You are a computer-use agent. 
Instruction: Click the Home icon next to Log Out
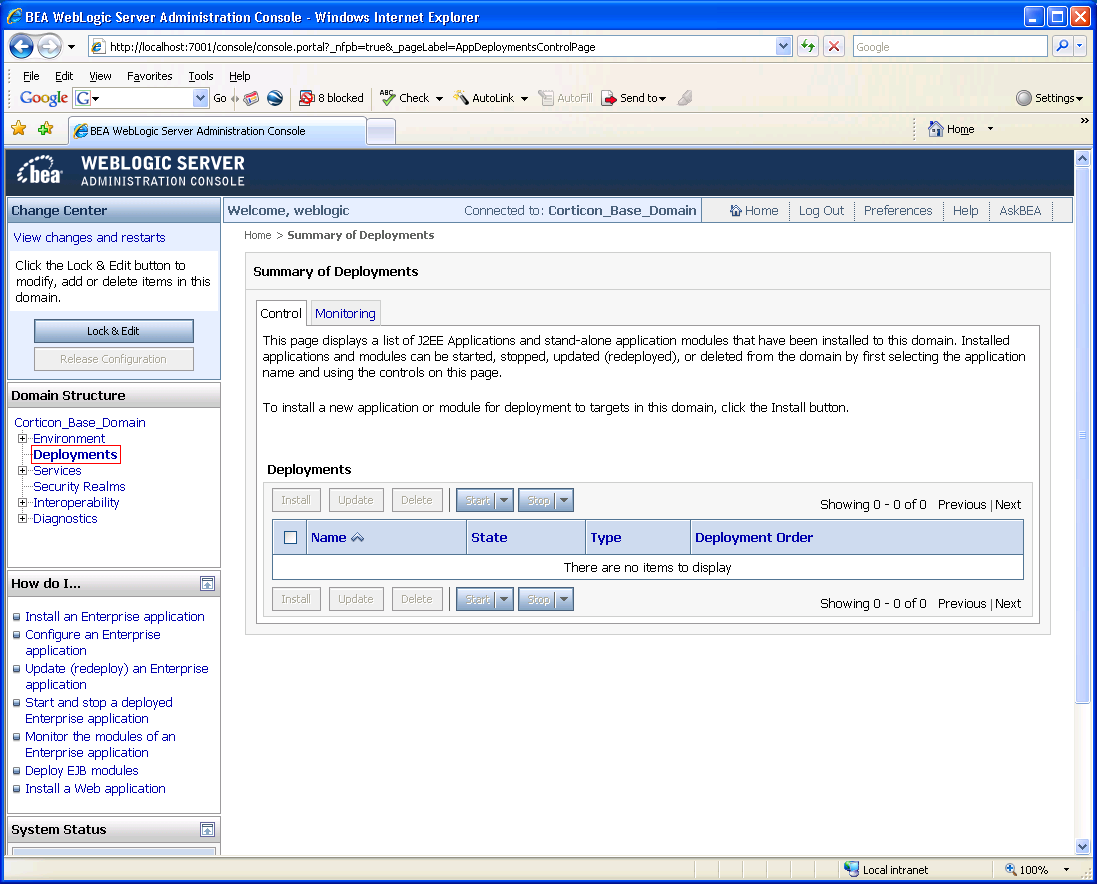739,210
